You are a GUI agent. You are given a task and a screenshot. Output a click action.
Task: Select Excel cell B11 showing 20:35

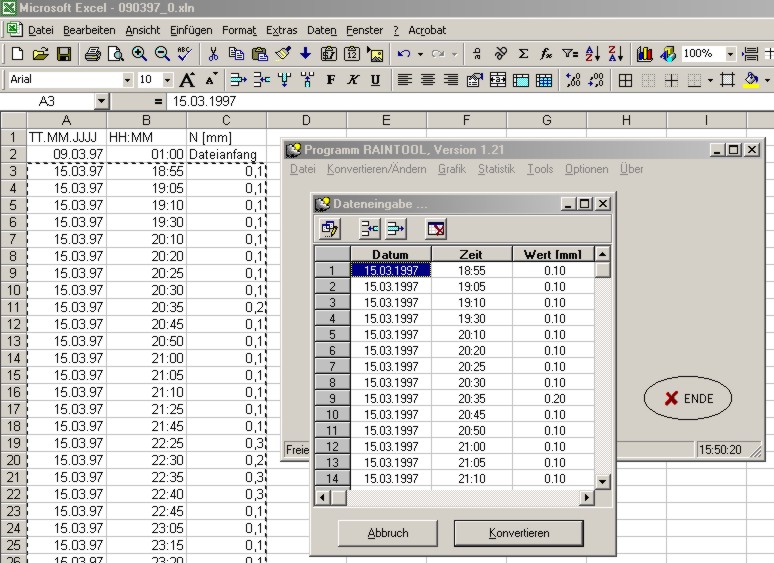pyautogui.click(x=147, y=307)
